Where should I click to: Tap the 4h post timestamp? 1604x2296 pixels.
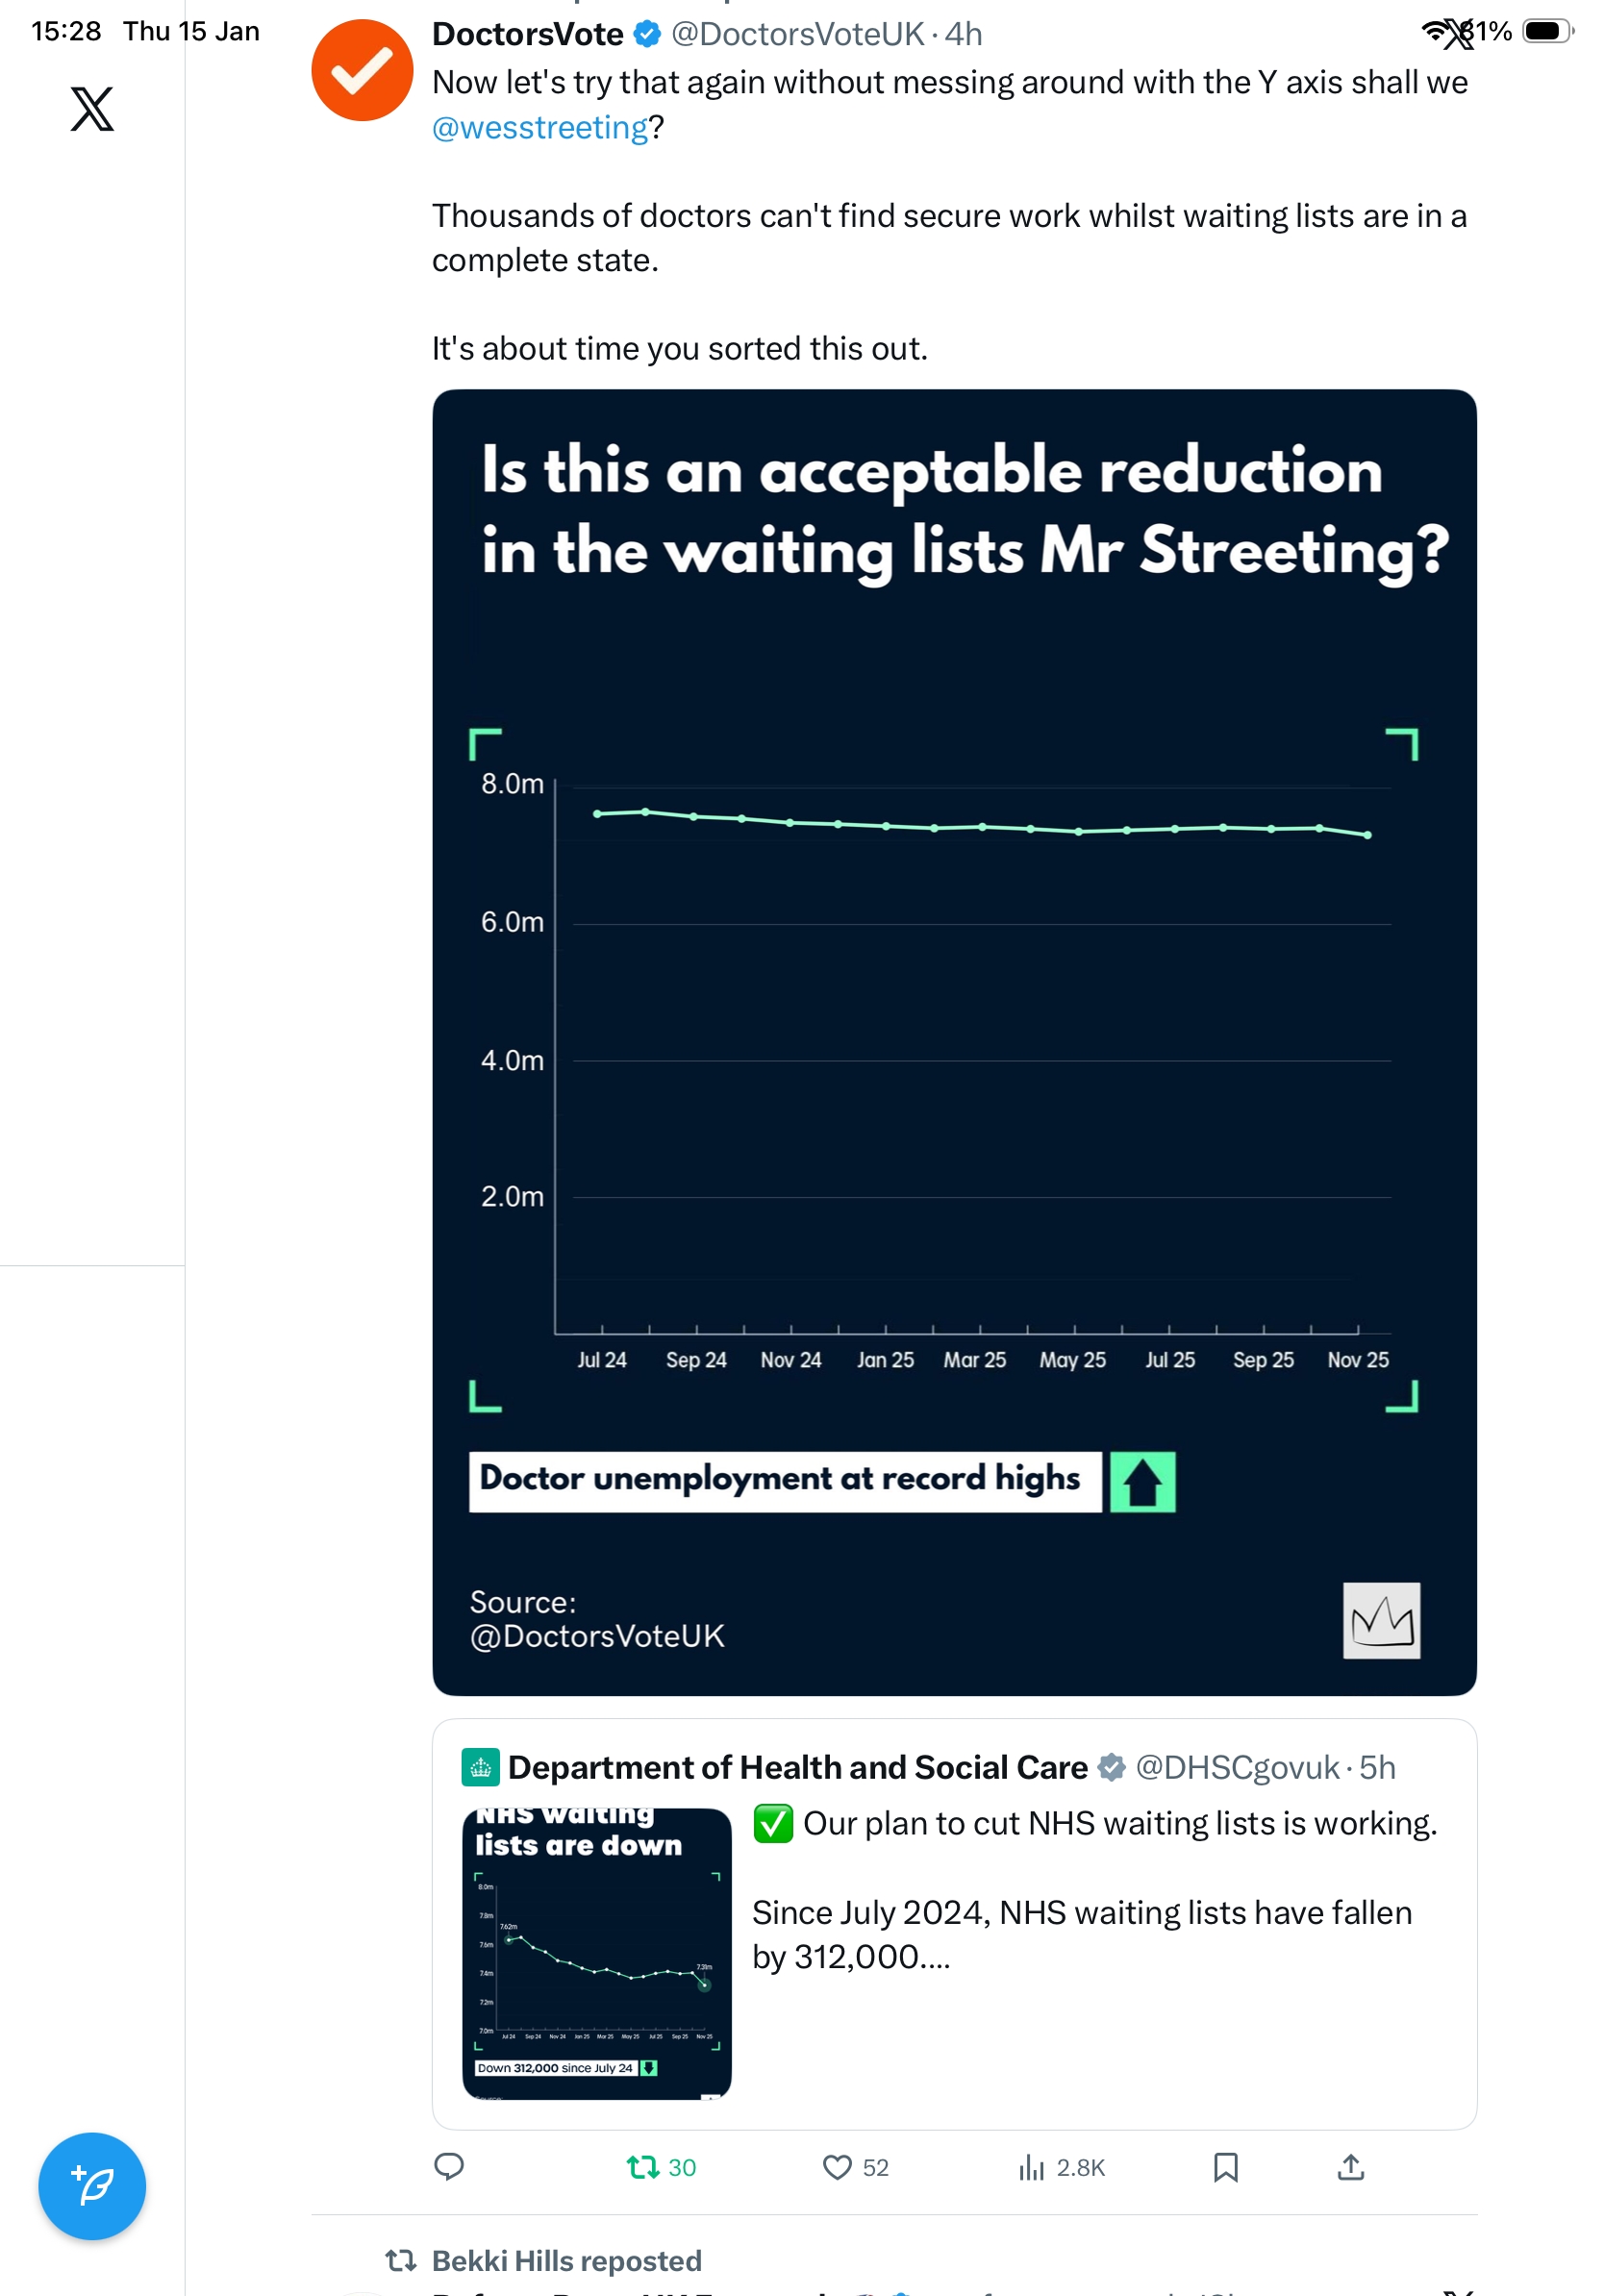(x=964, y=35)
